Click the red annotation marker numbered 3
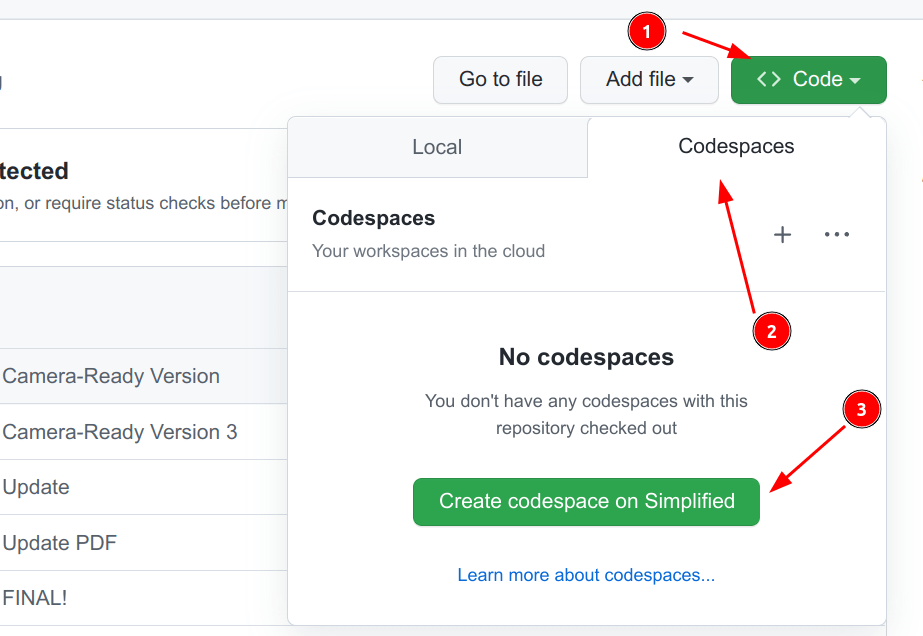923x636 pixels. 861,409
